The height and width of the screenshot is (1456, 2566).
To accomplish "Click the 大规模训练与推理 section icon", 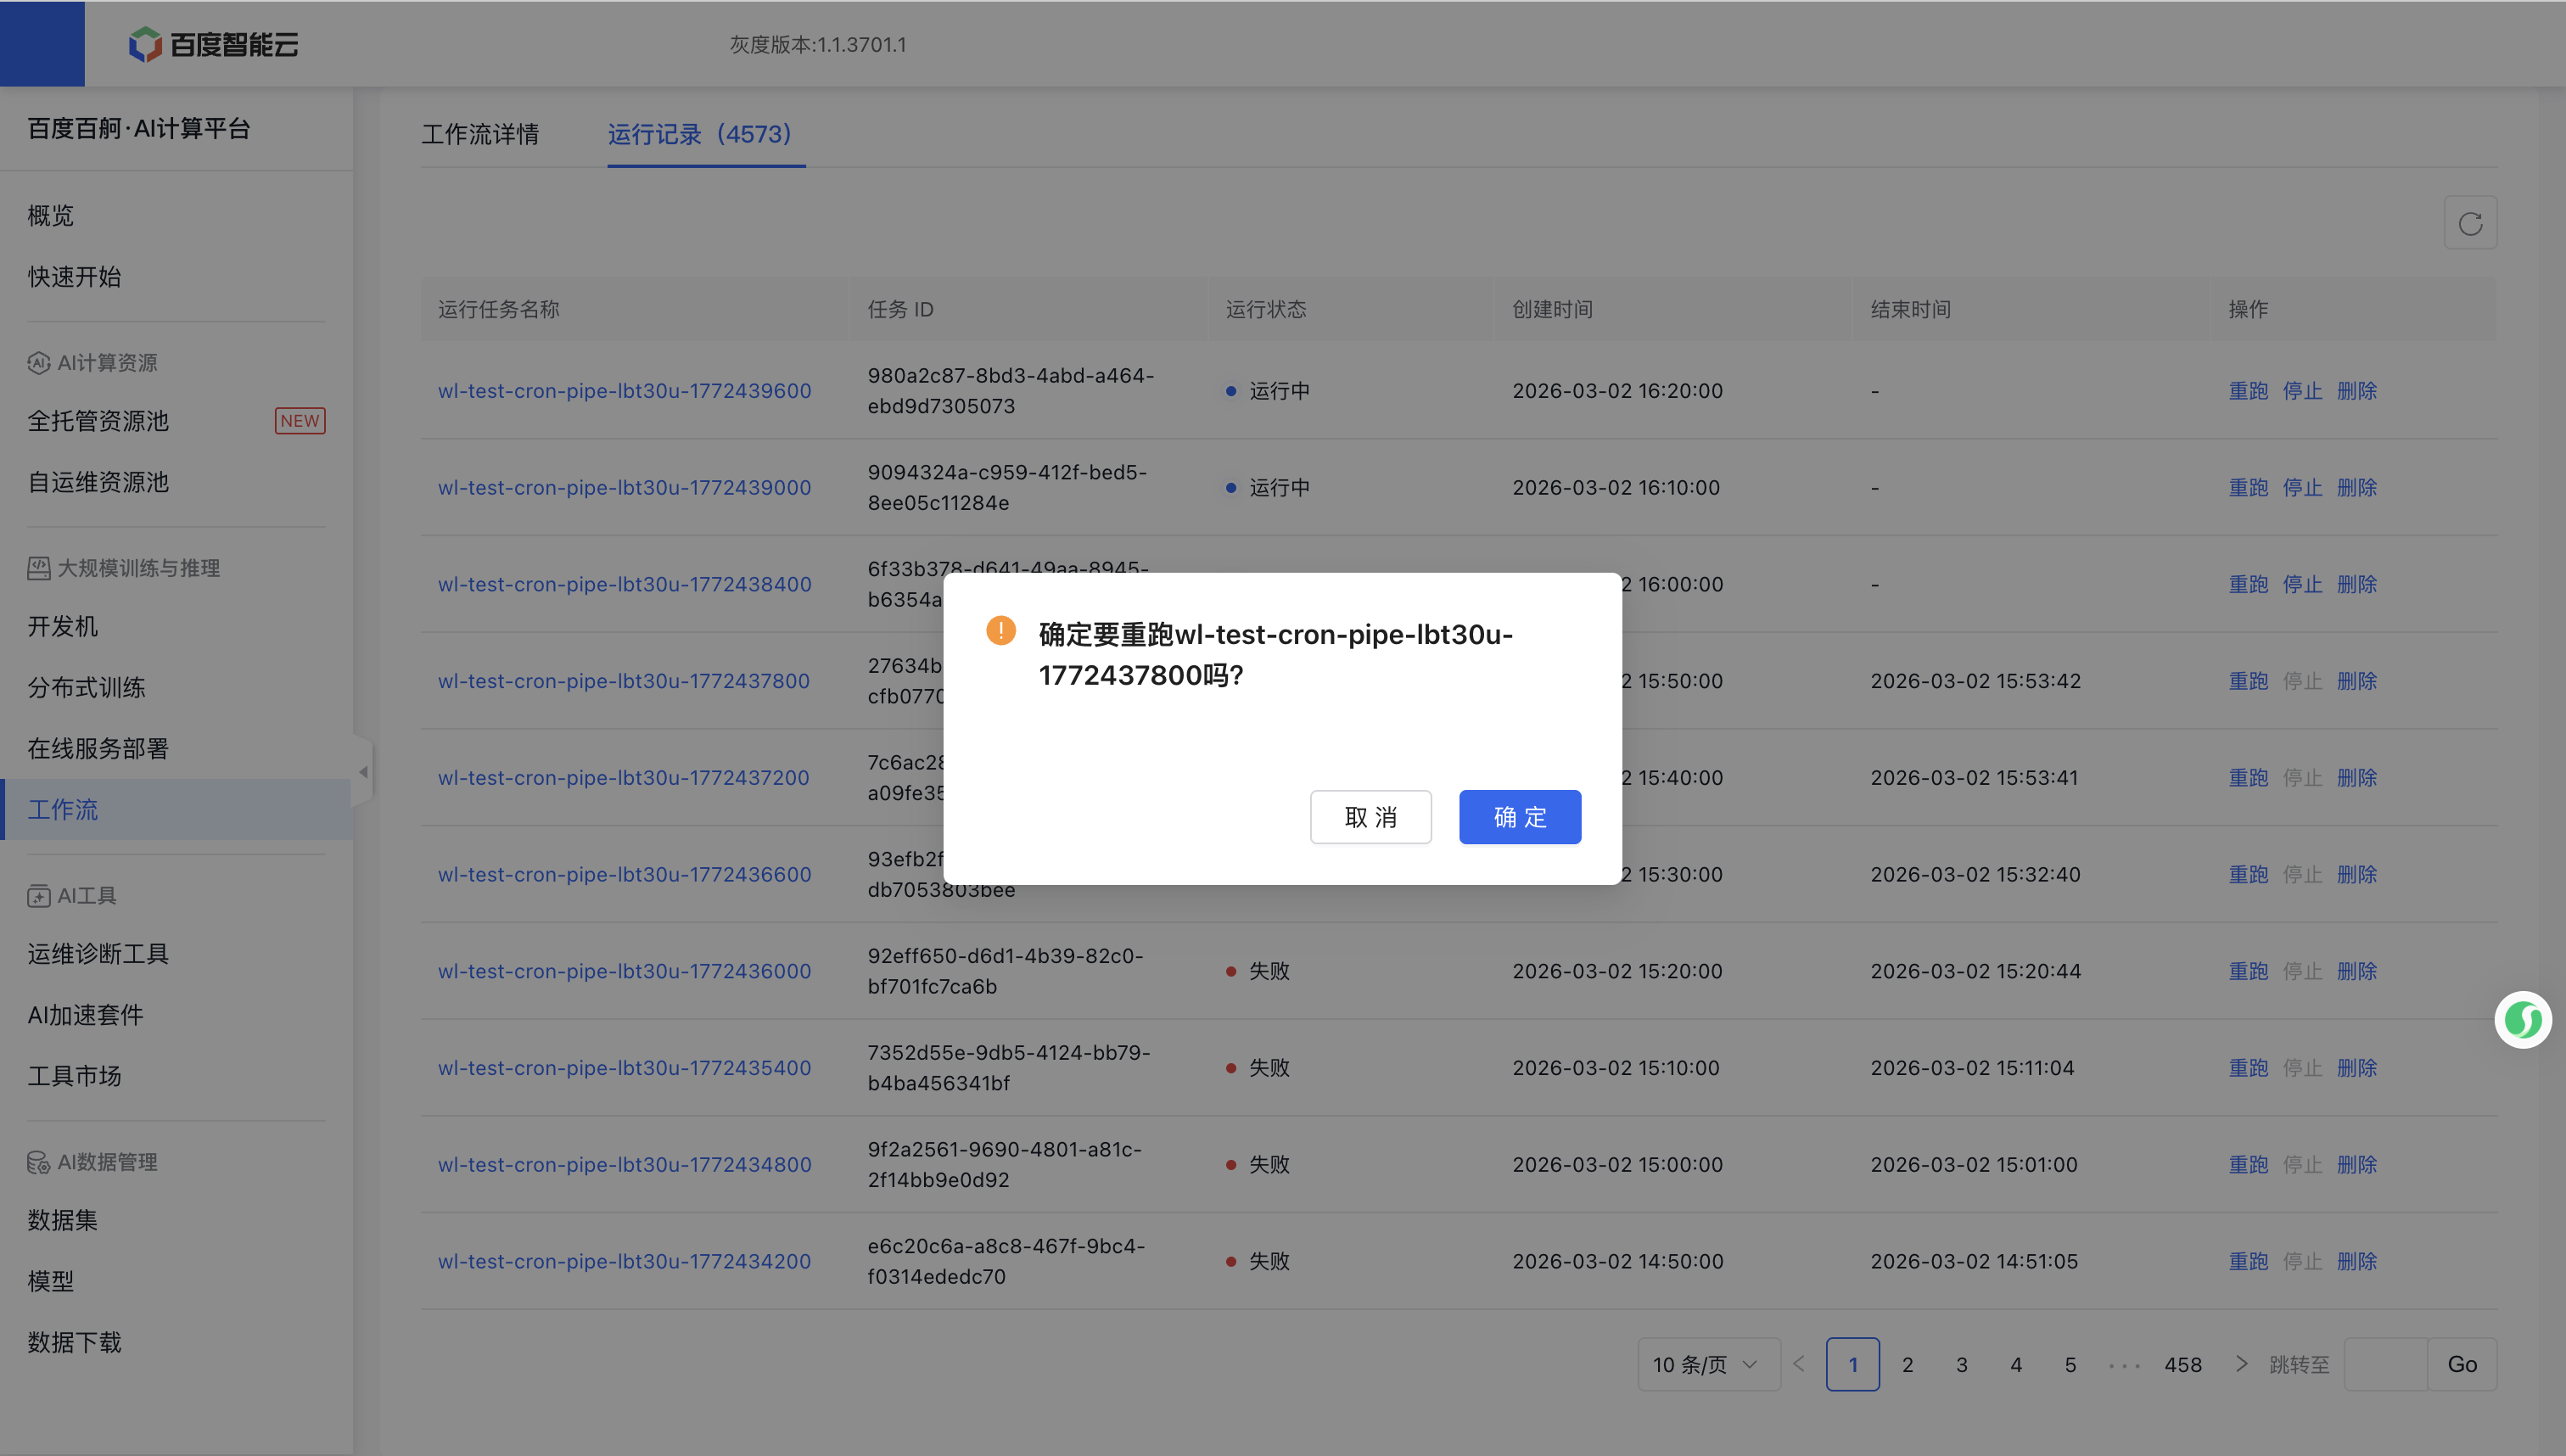I will click(38, 568).
